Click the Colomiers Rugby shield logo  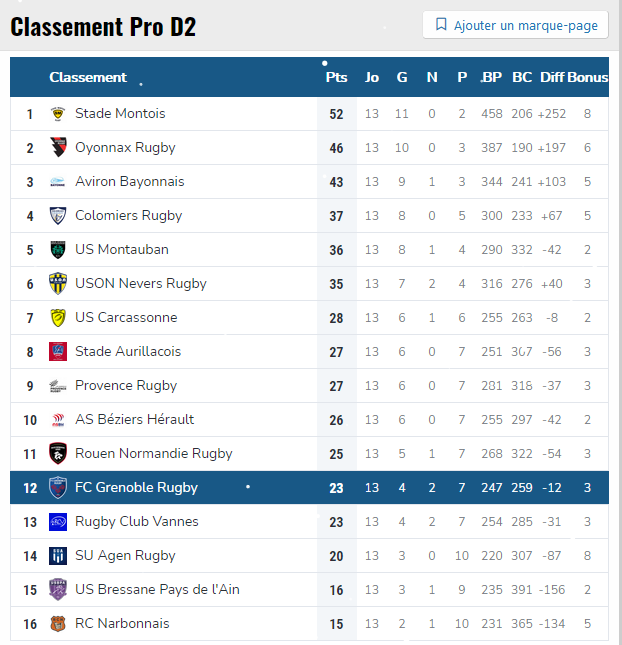pos(58,216)
